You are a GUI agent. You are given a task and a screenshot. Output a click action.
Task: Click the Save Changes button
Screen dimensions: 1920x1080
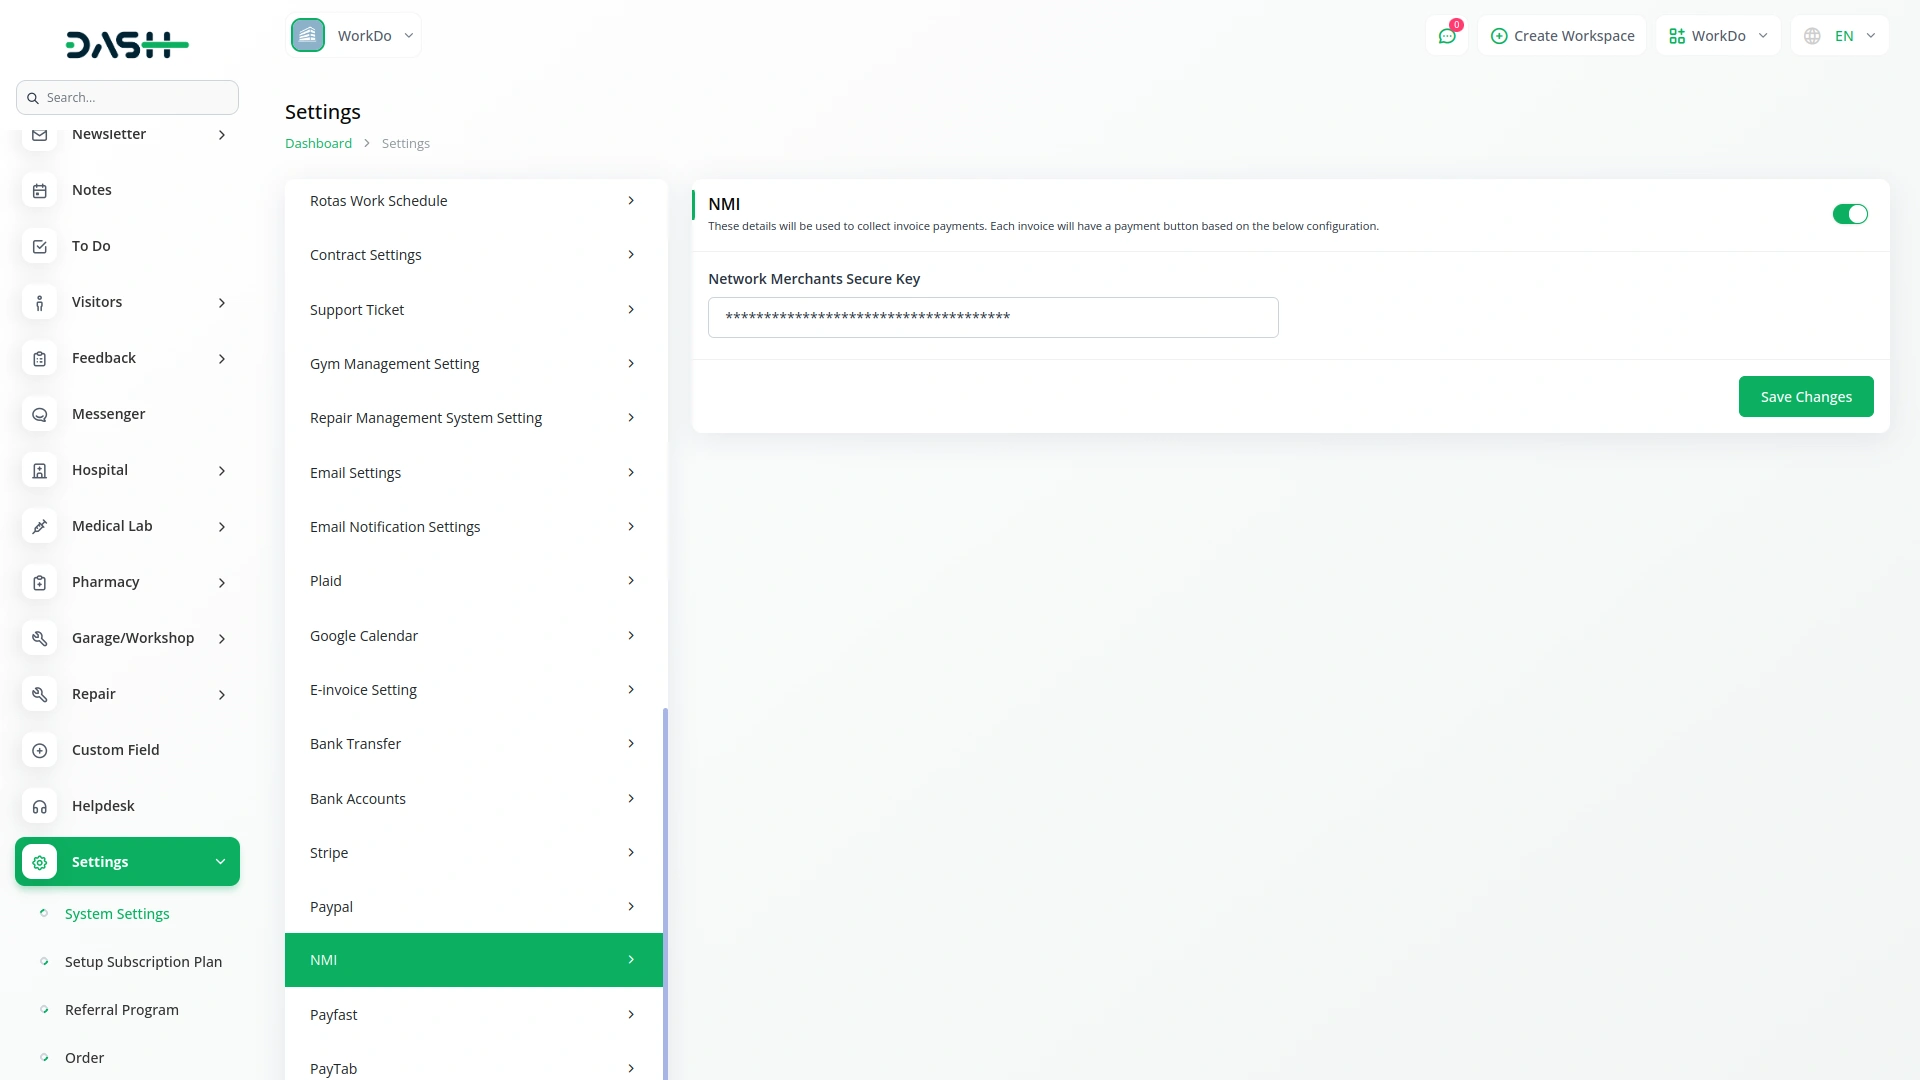pyautogui.click(x=1805, y=397)
